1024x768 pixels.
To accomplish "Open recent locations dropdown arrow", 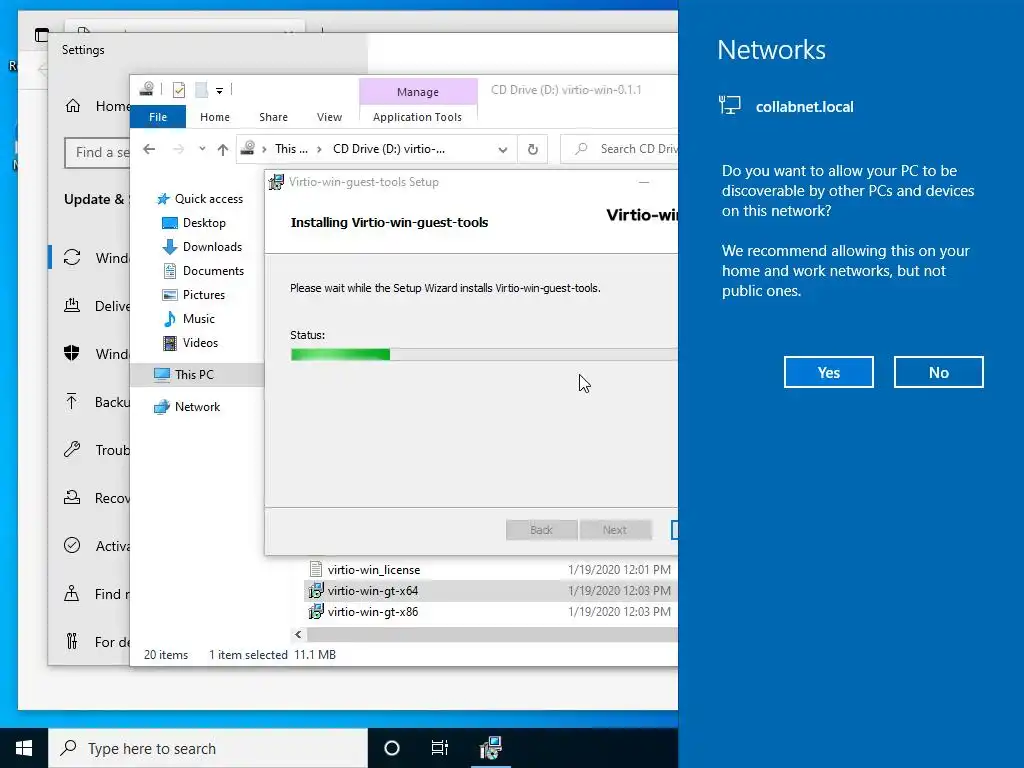I will click(202, 150).
